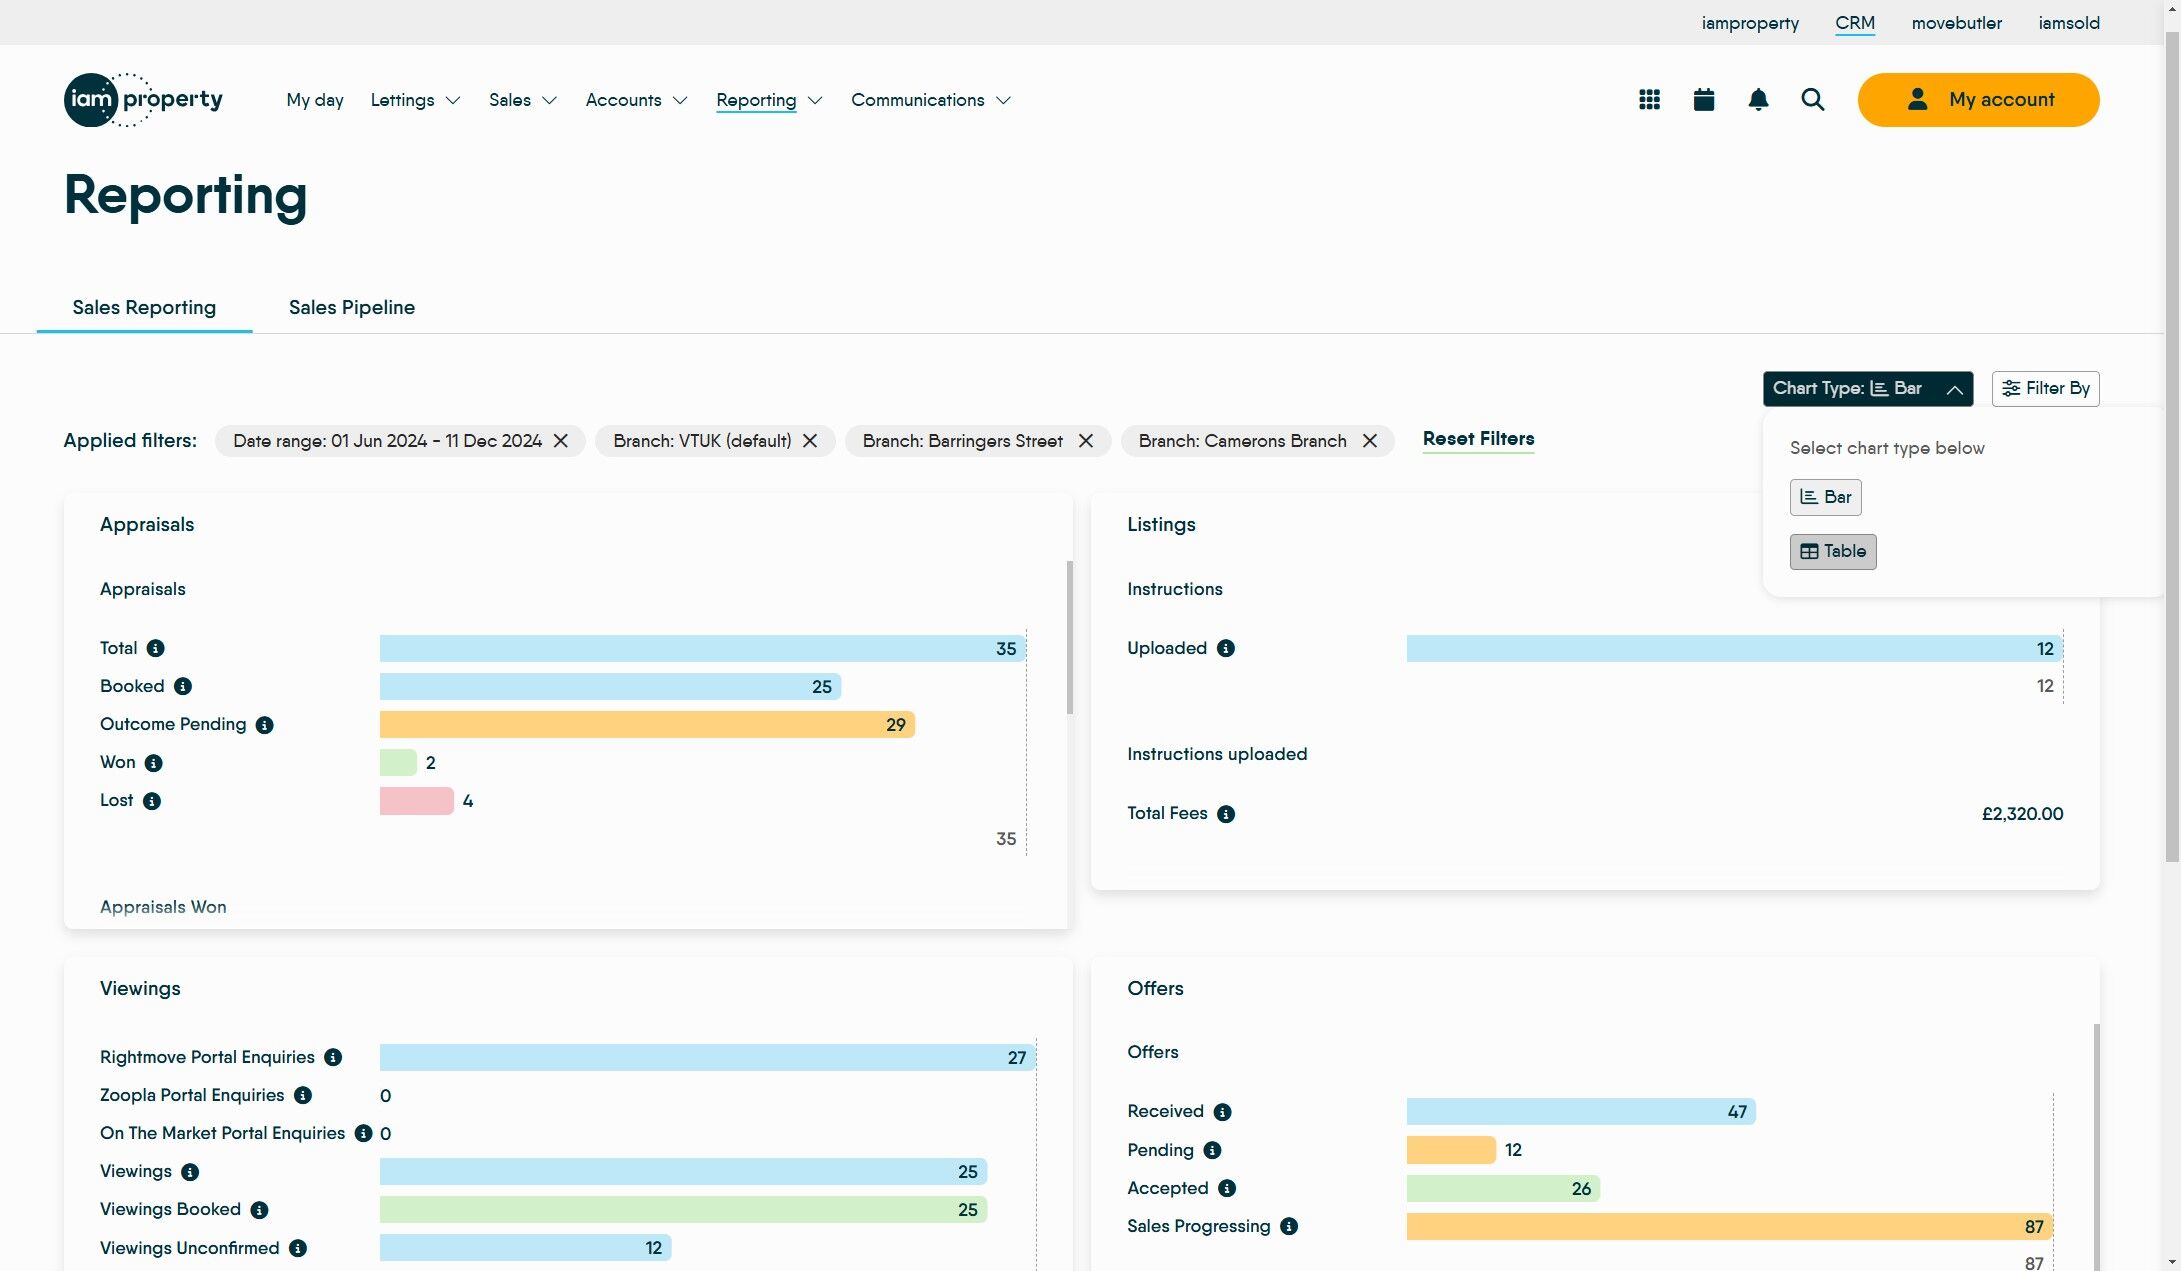Click the notifications bell icon

click(x=1758, y=100)
